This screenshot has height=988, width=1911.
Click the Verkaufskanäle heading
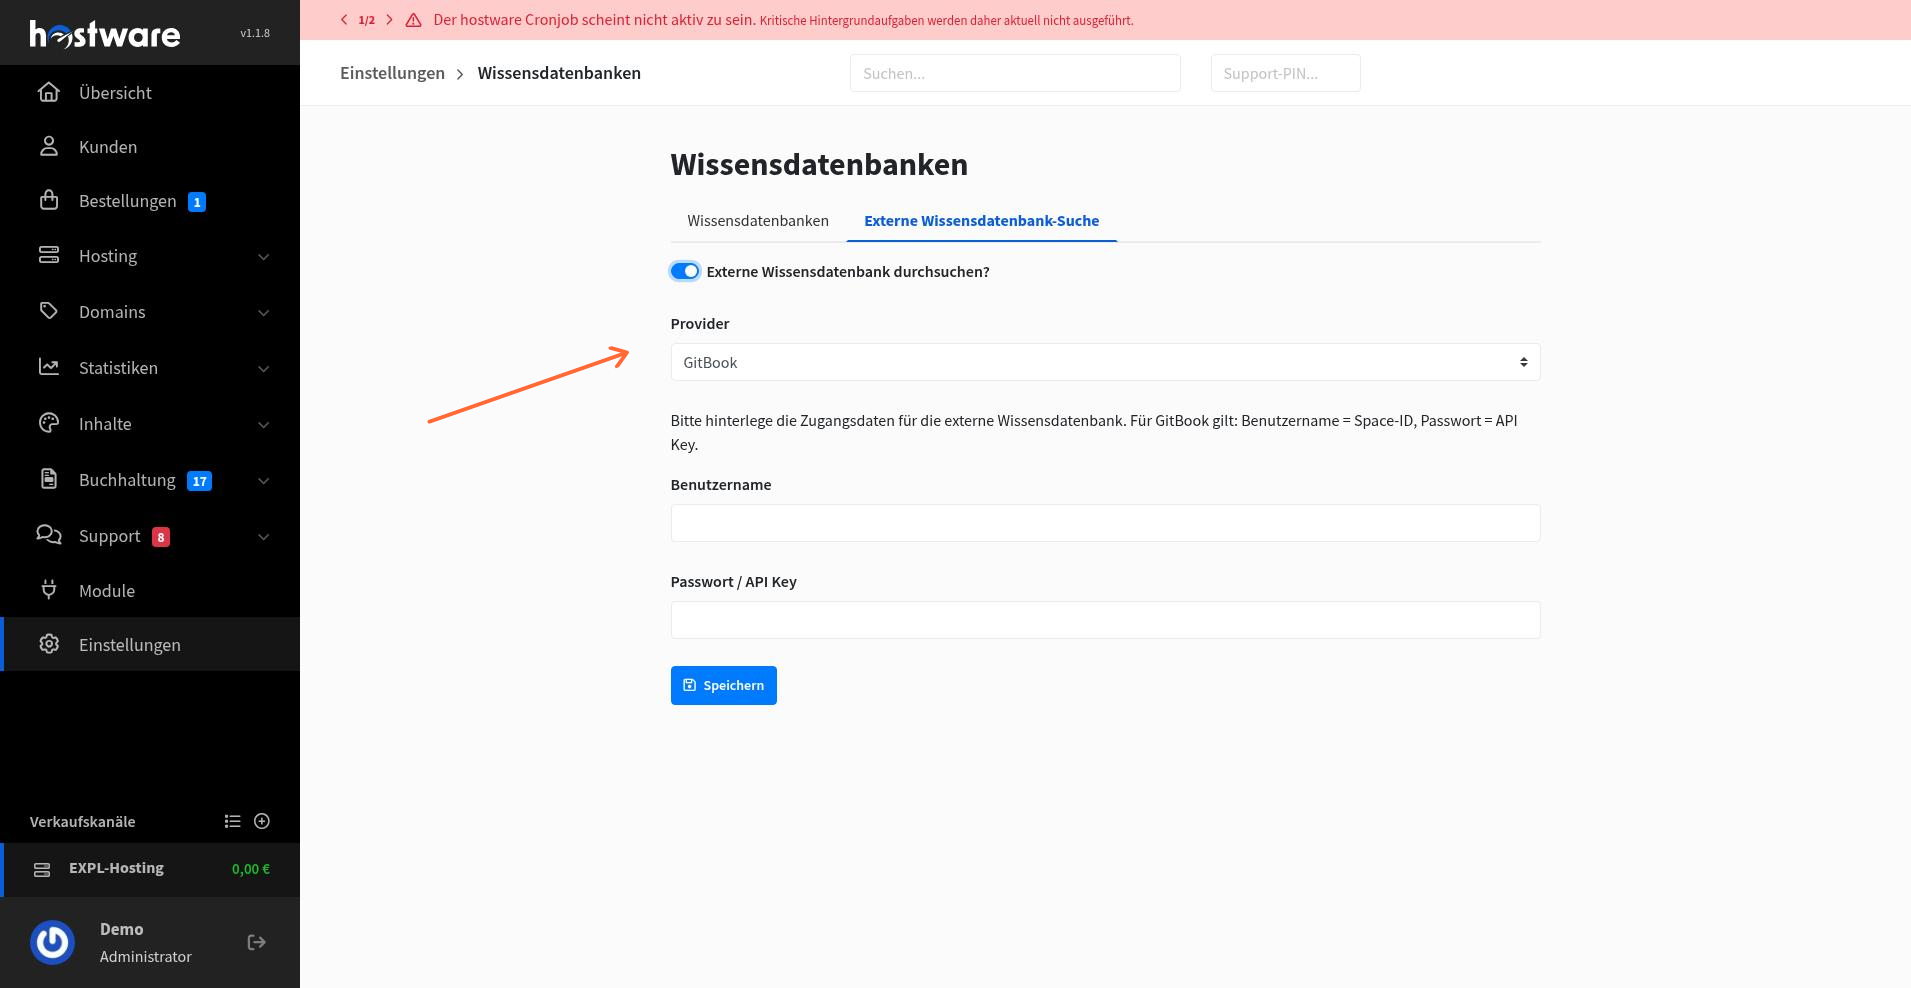point(82,822)
